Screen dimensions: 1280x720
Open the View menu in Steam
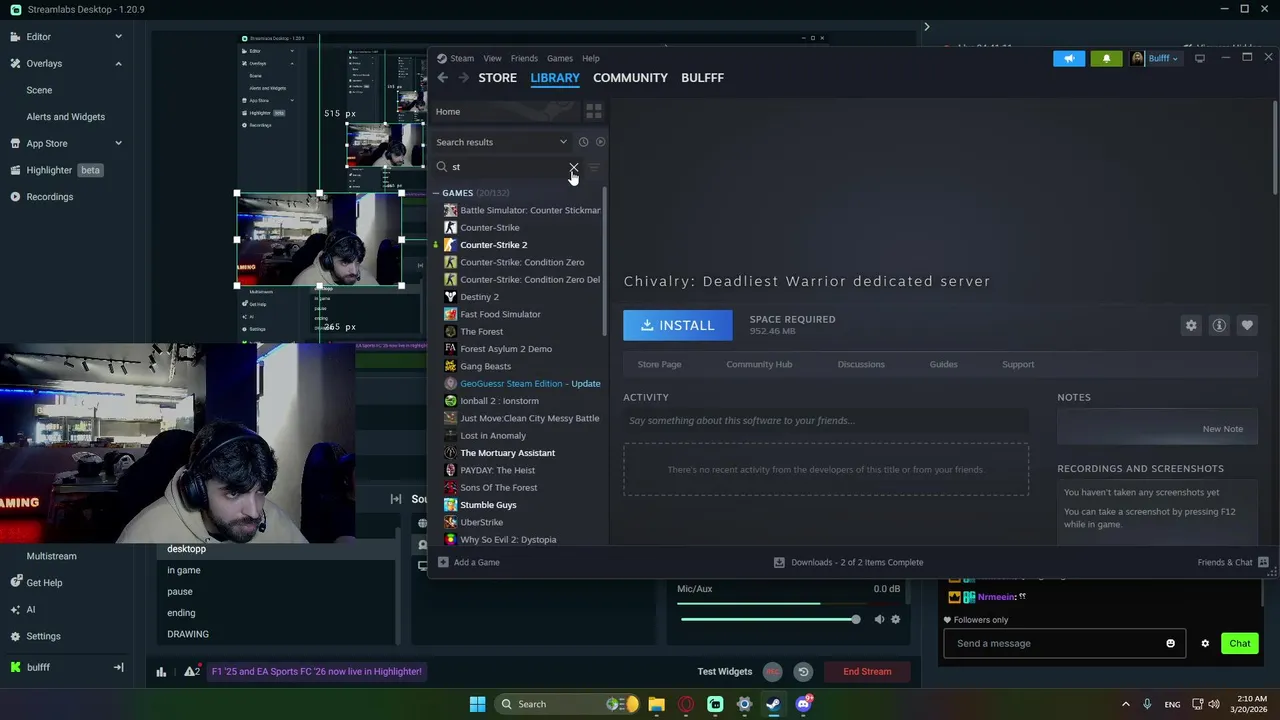point(492,58)
